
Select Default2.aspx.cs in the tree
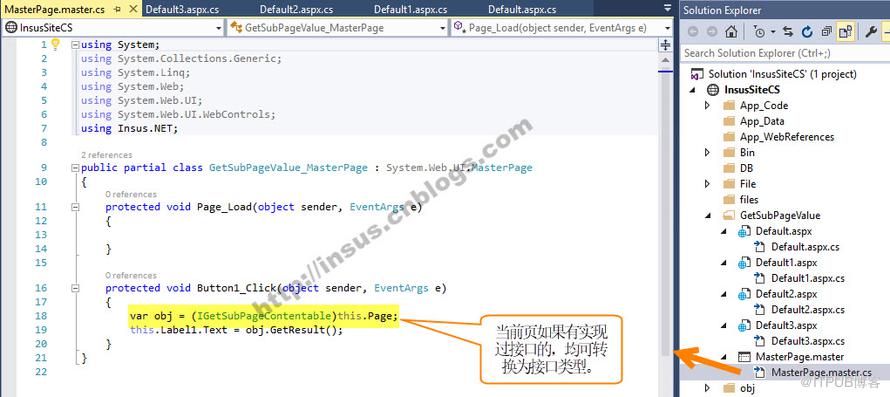(x=808, y=310)
